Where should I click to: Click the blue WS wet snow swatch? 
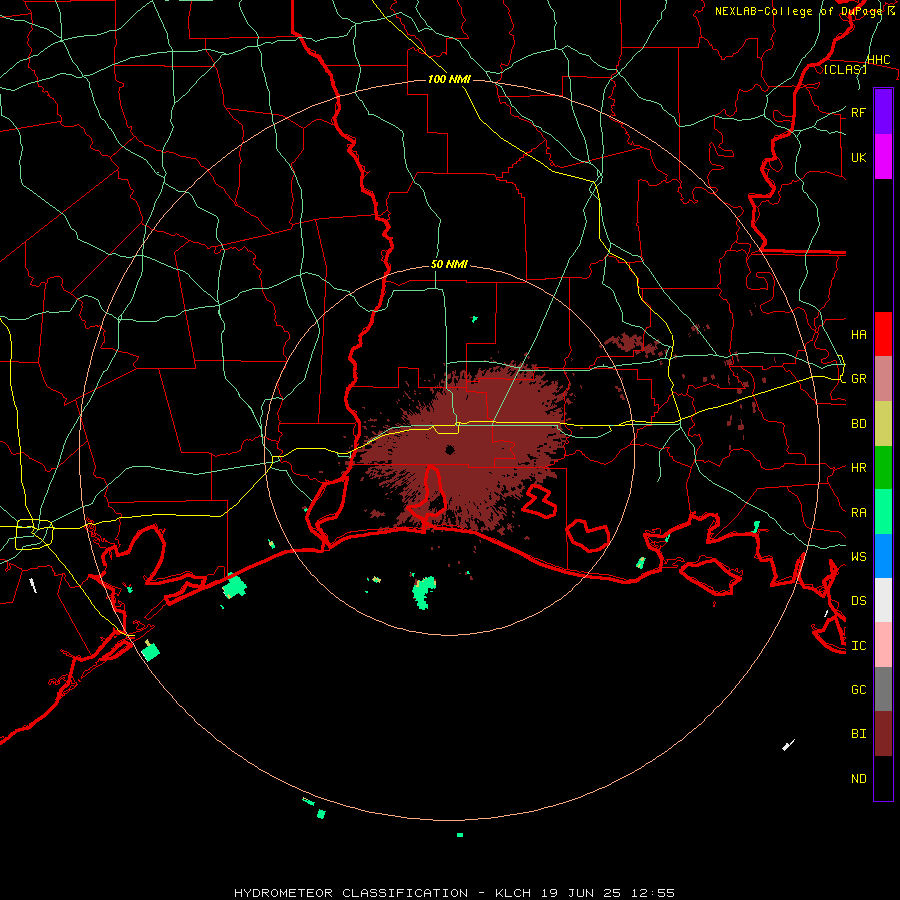[x=883, y=556]
